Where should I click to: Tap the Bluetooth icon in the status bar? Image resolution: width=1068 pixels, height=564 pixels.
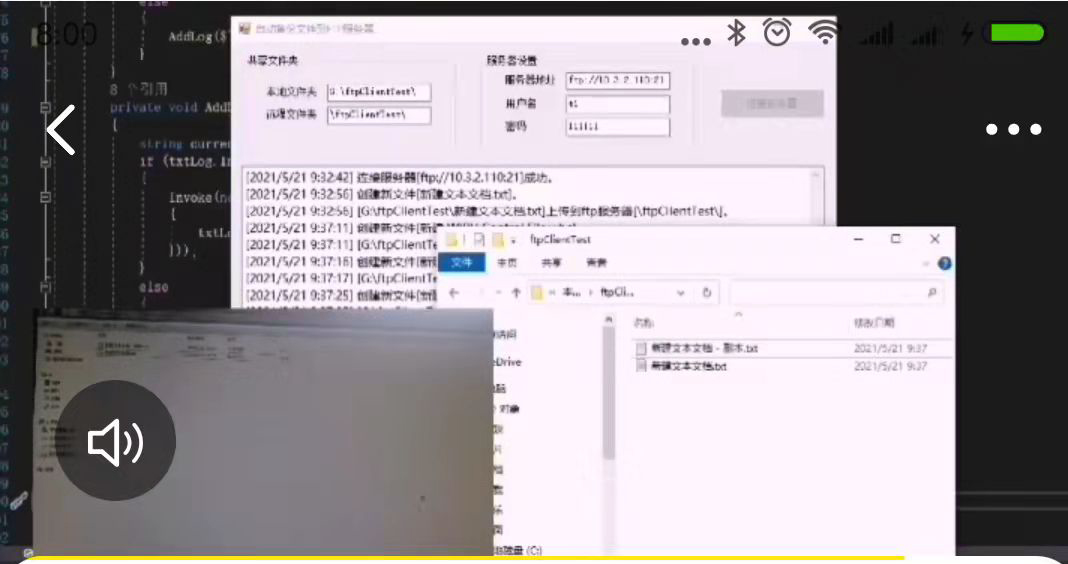point(736,32)
